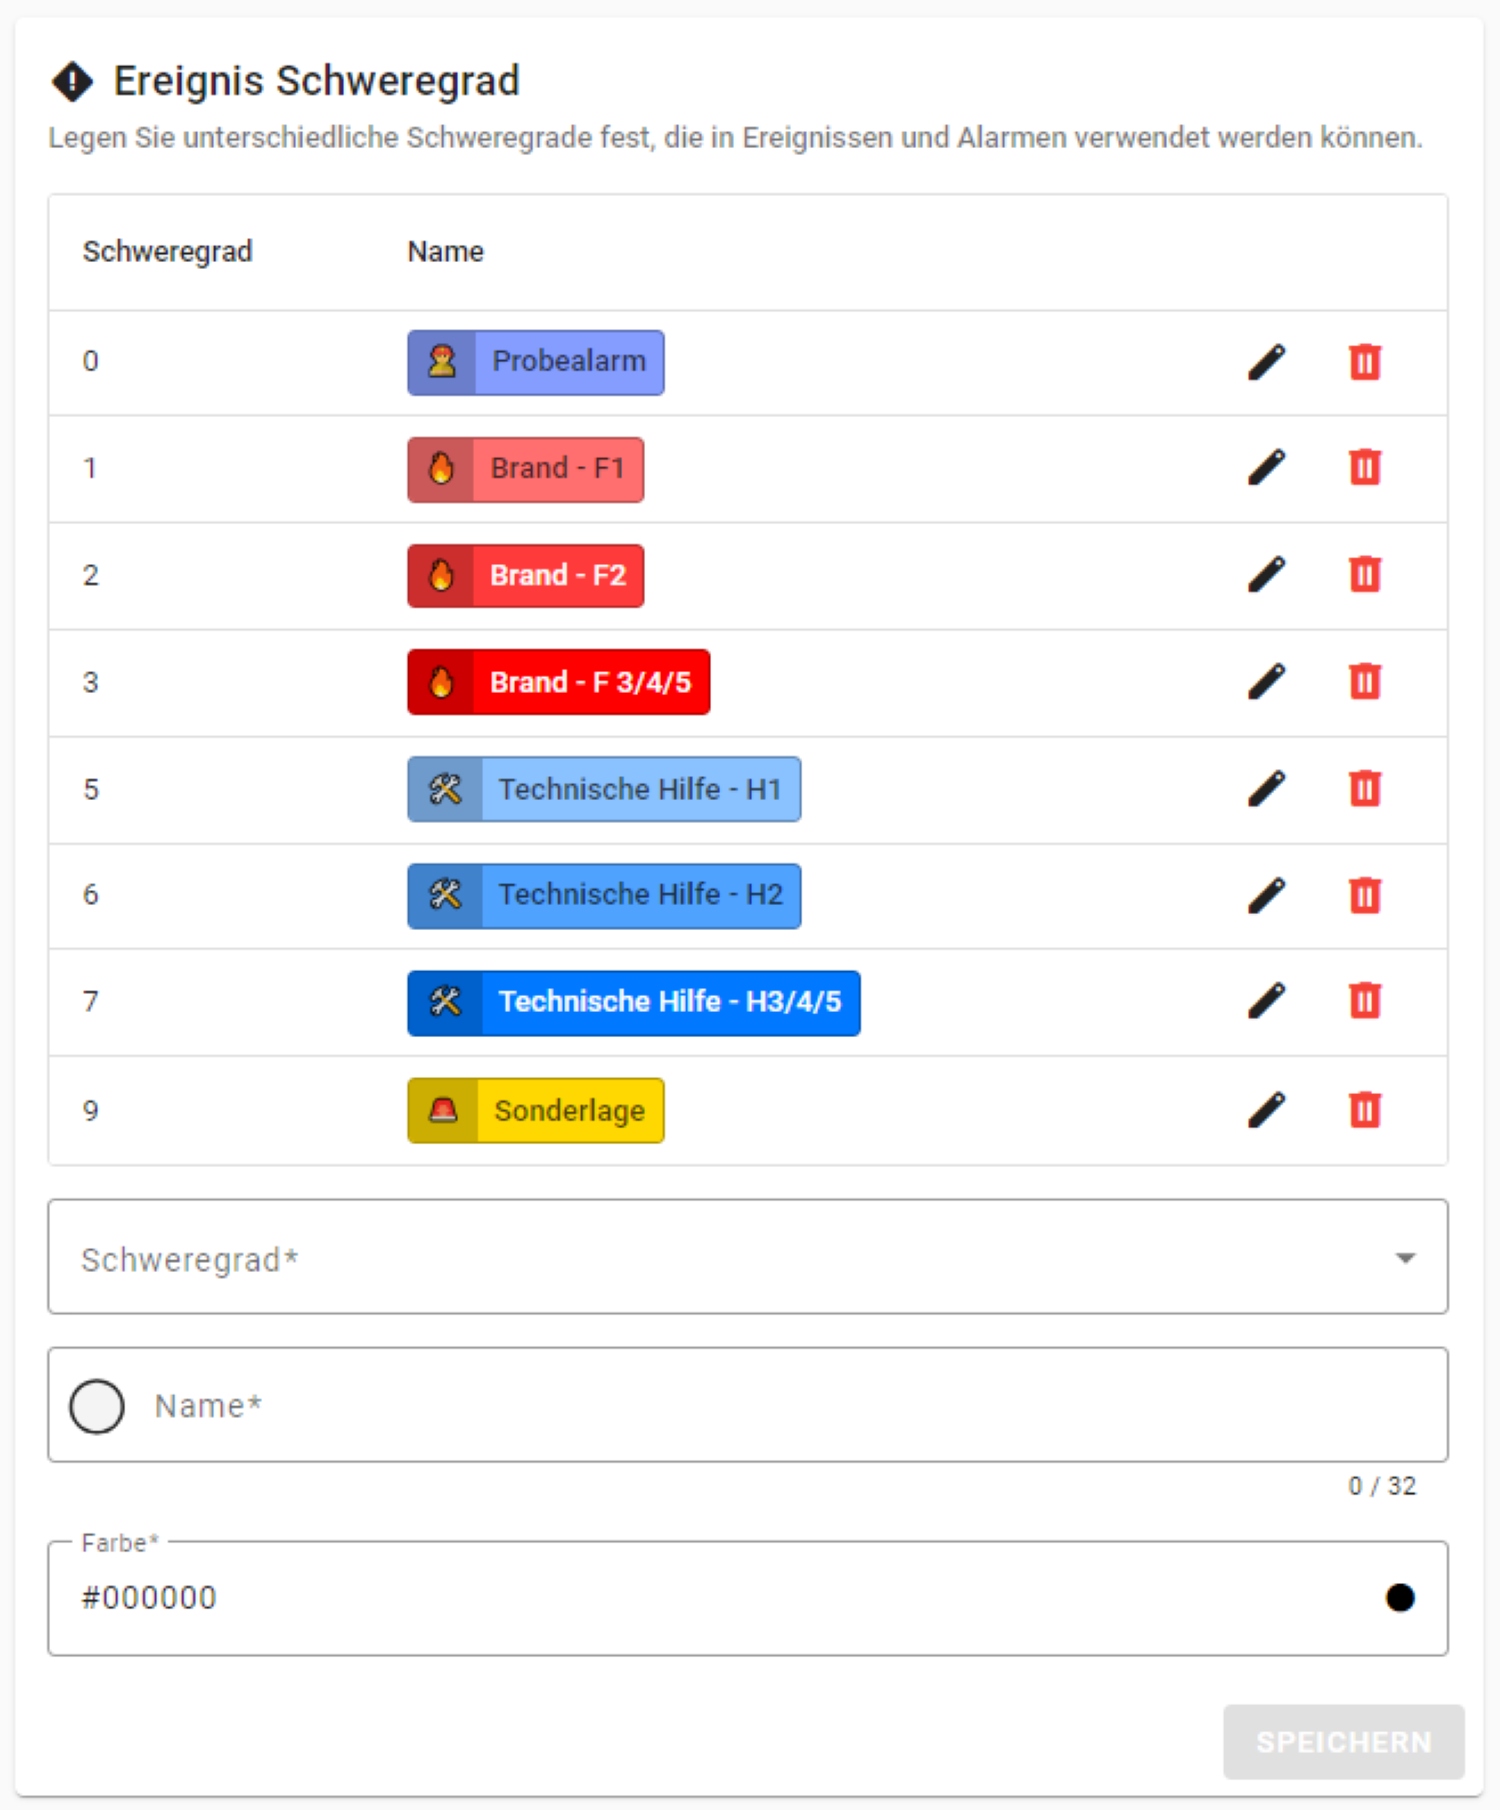This screenshot has width=1500, height=1810.
Task: Delete the Sonderlage severity entry
Action: (1365, 1110)
